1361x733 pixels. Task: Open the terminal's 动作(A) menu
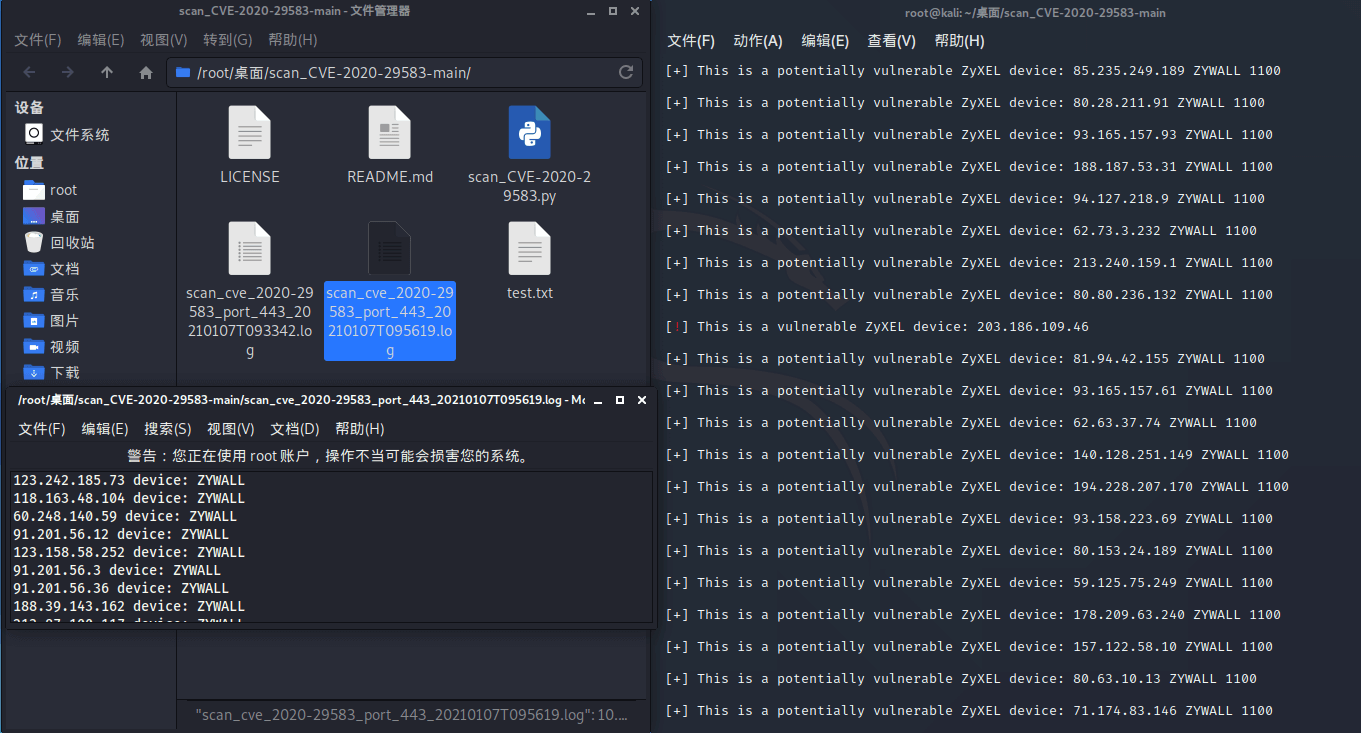[757, 41]
